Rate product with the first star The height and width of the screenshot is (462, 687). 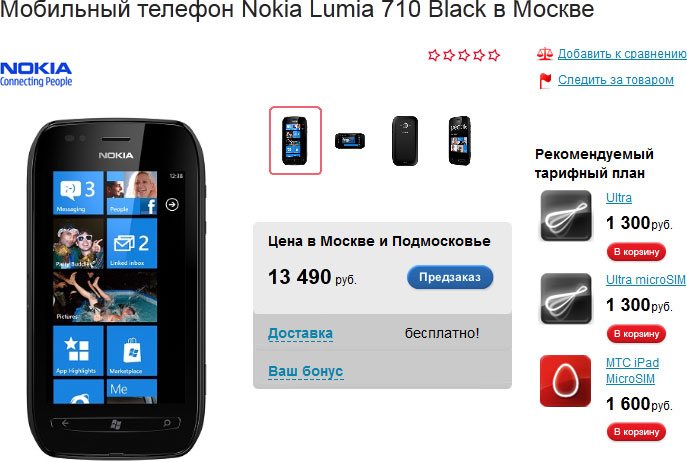pyautogui.click(x=434, y=55)
